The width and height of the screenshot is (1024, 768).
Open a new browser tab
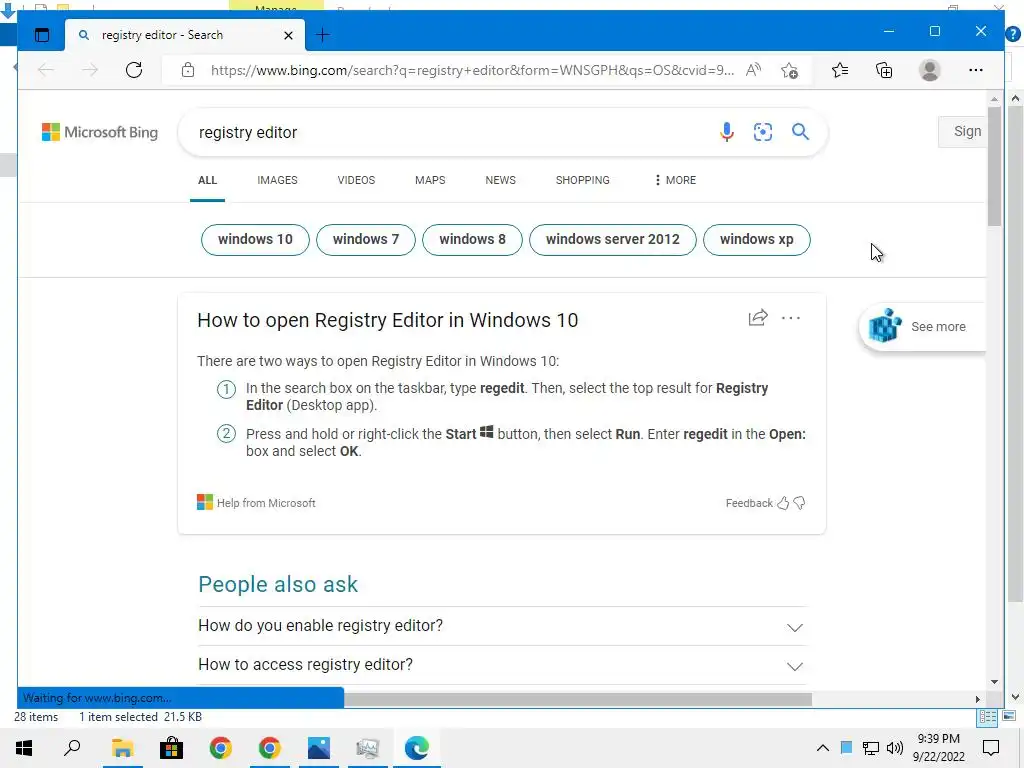[323, 35]
